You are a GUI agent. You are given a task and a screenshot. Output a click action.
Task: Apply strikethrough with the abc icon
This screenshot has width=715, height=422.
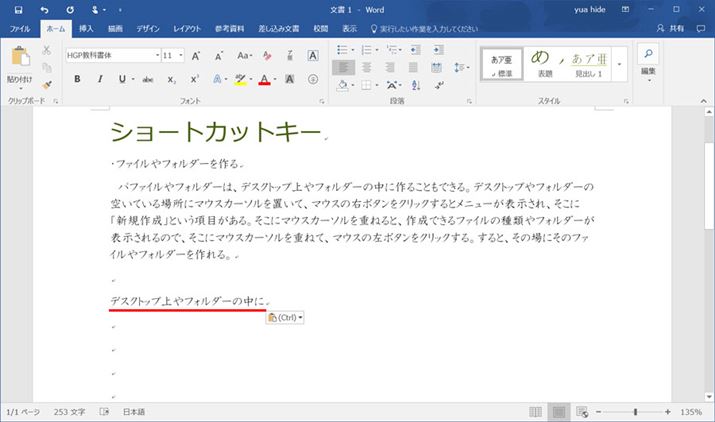click(147, 79)
